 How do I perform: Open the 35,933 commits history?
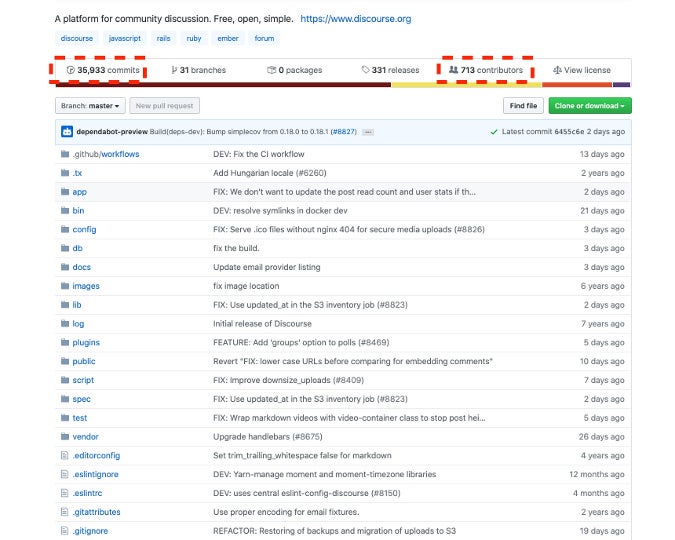(103, 70)
